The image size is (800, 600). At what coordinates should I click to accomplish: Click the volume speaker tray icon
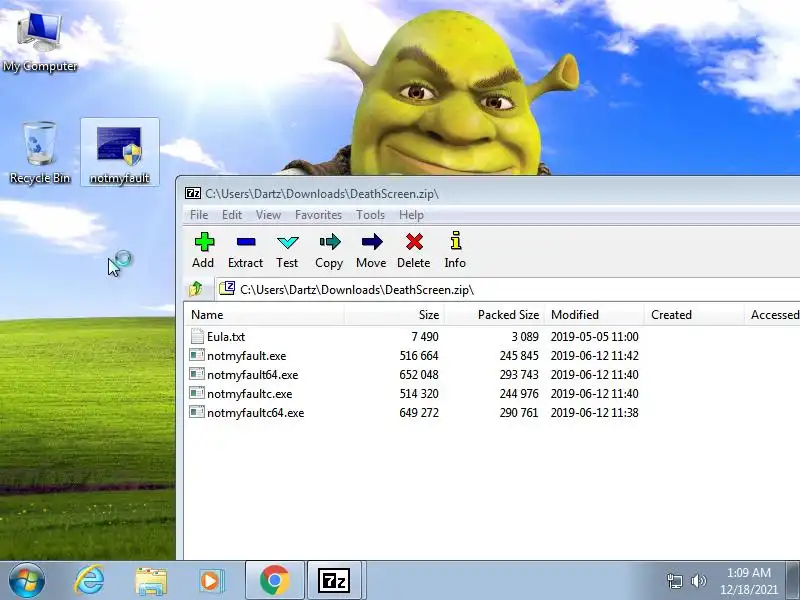(x=698, y=581)
